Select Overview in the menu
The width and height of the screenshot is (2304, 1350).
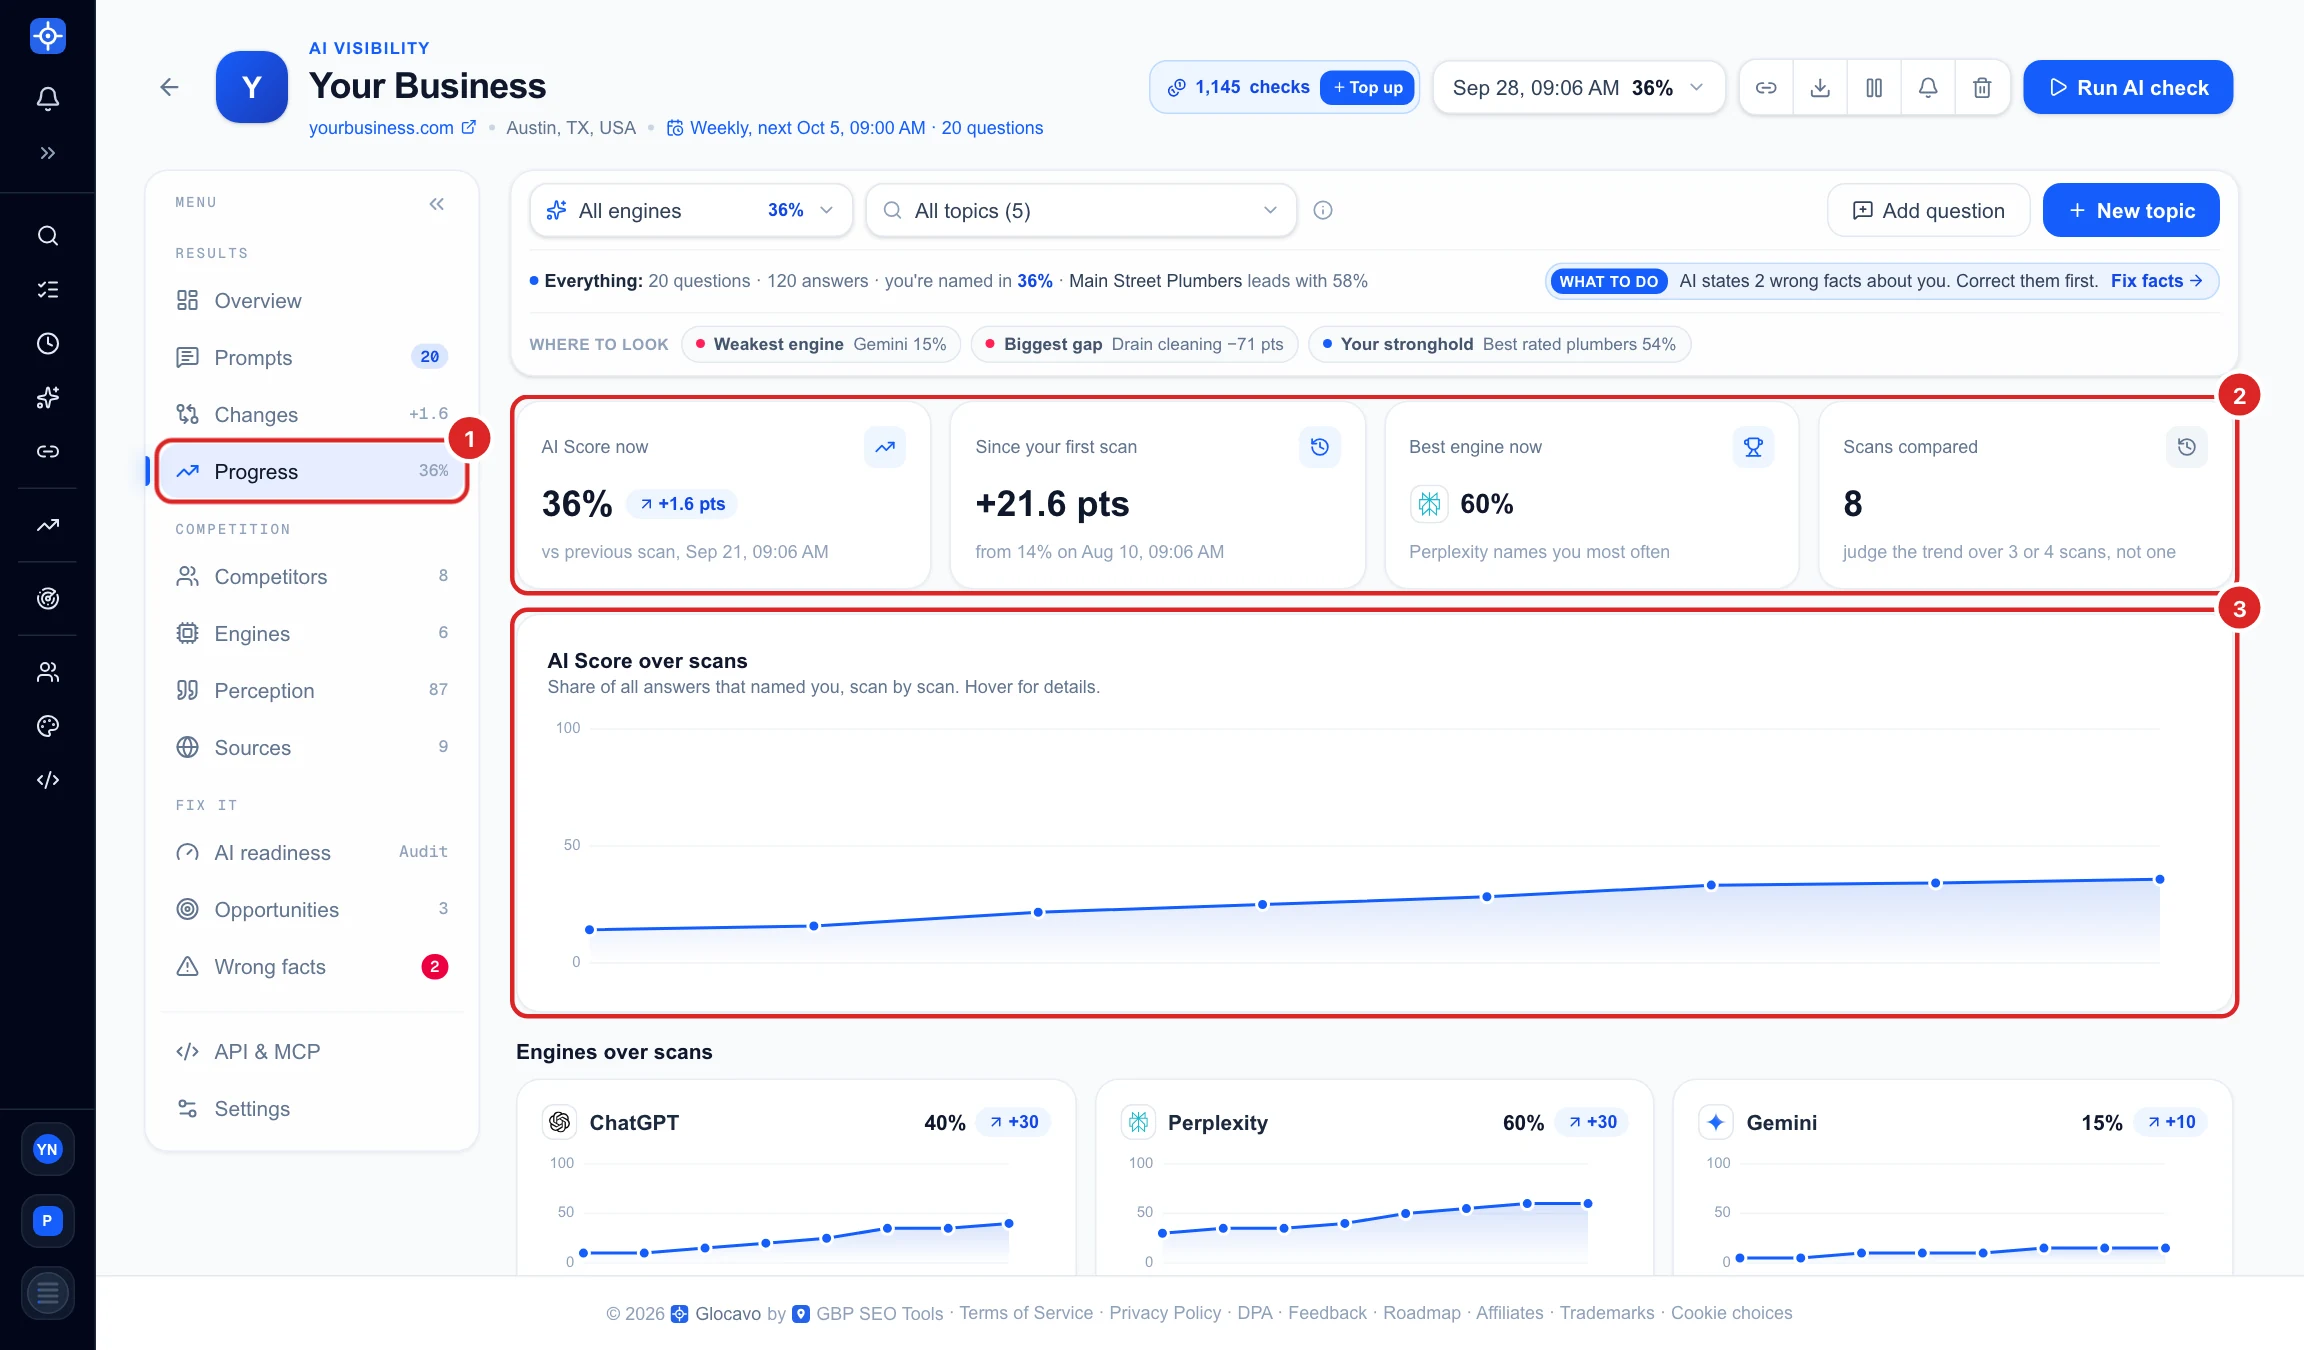click(312, 301)
